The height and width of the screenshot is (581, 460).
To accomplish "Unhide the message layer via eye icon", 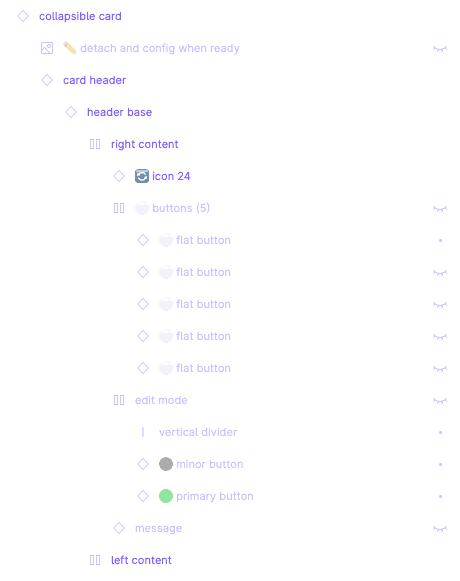I will [x=440, y=528].
